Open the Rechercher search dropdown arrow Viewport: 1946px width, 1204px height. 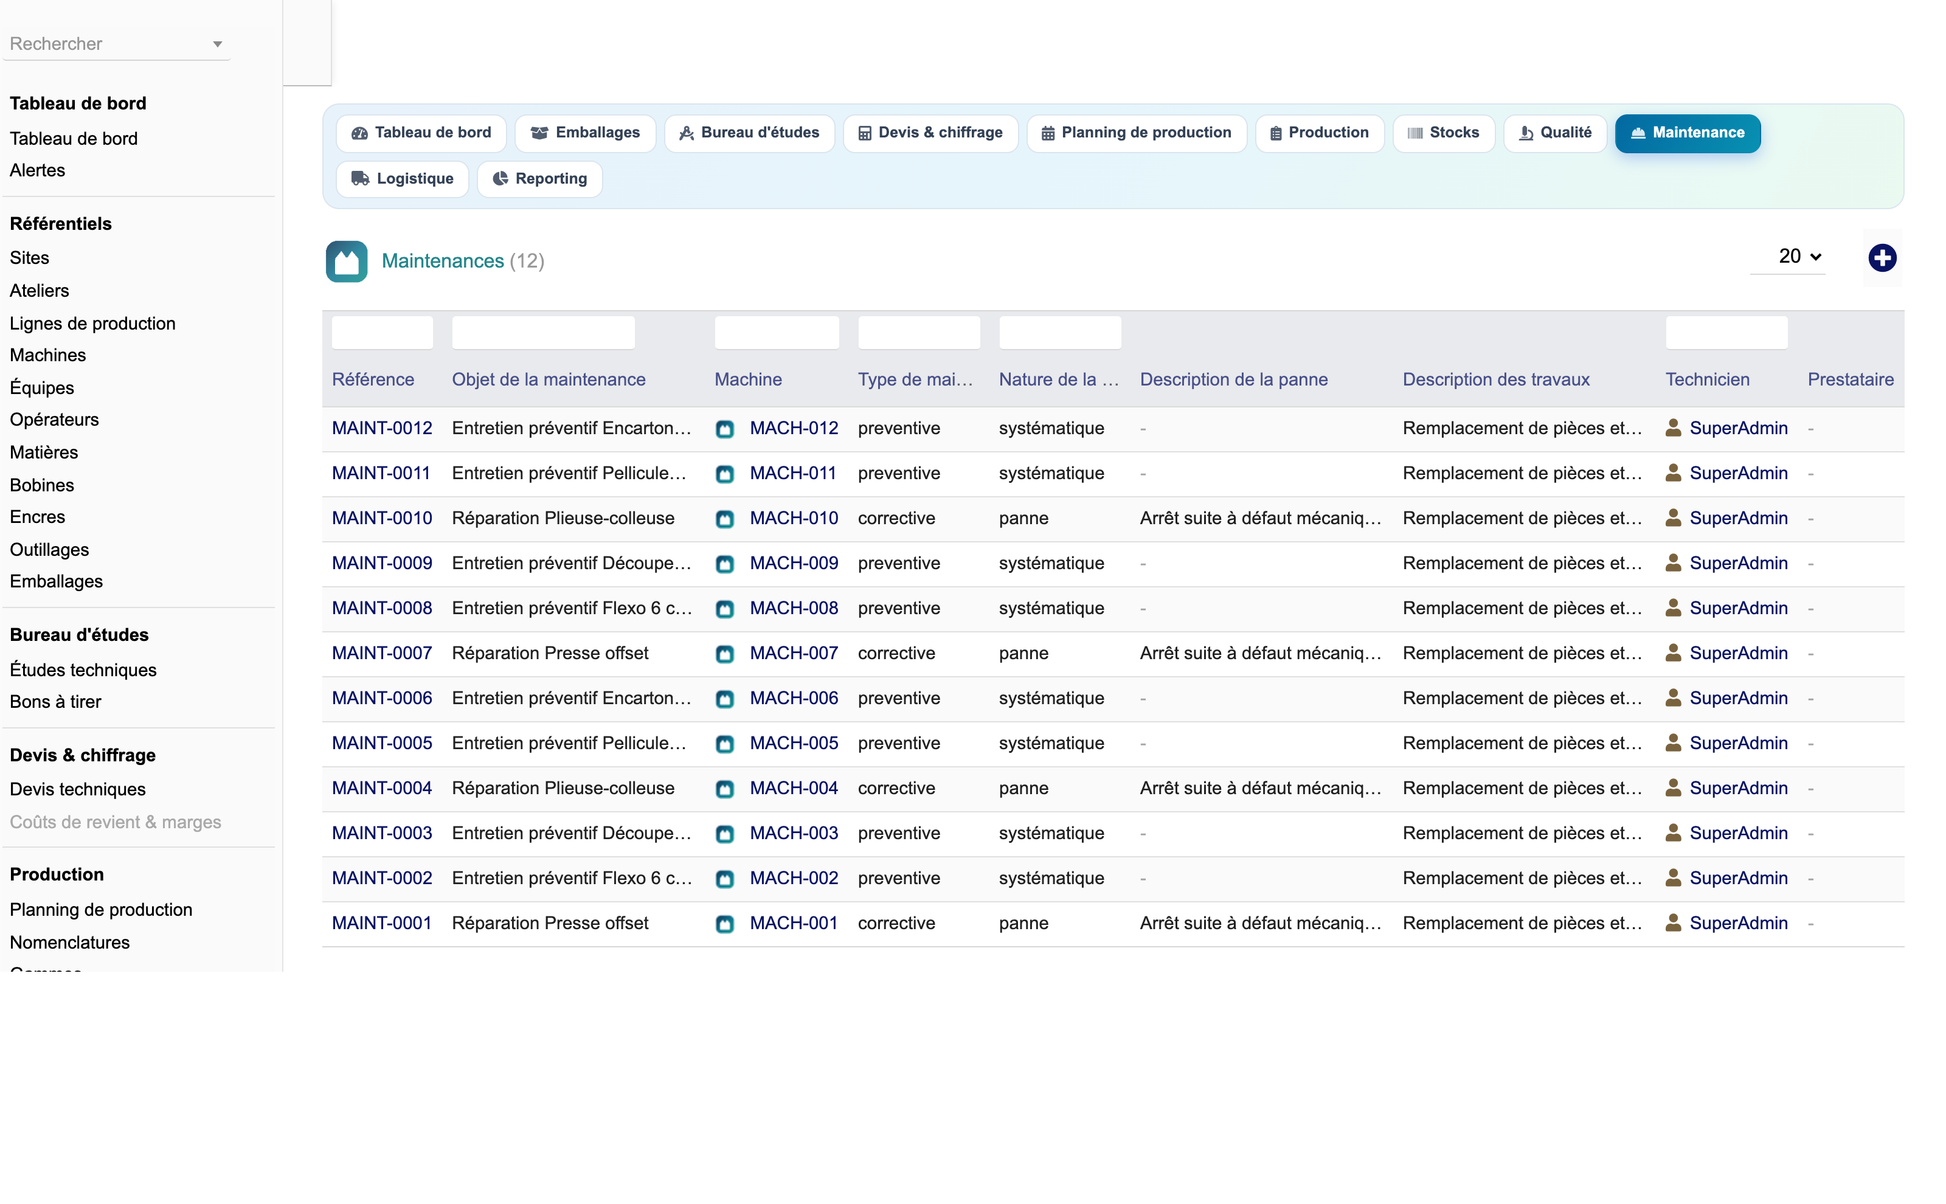point(217,44)
